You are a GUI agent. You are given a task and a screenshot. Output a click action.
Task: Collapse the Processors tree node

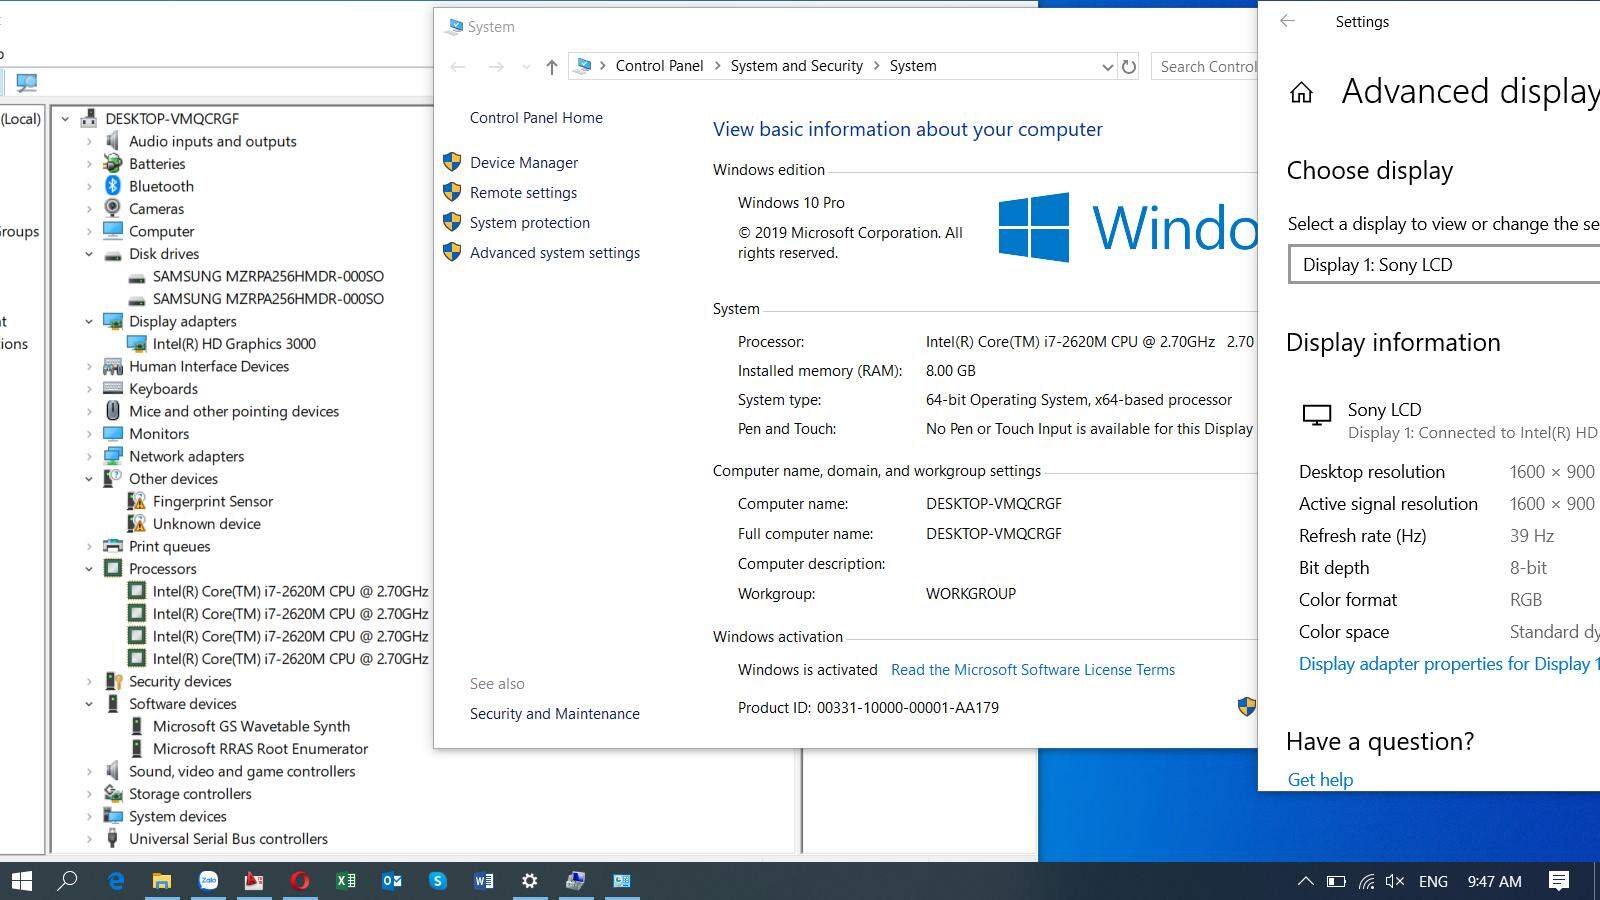(89, 569)
